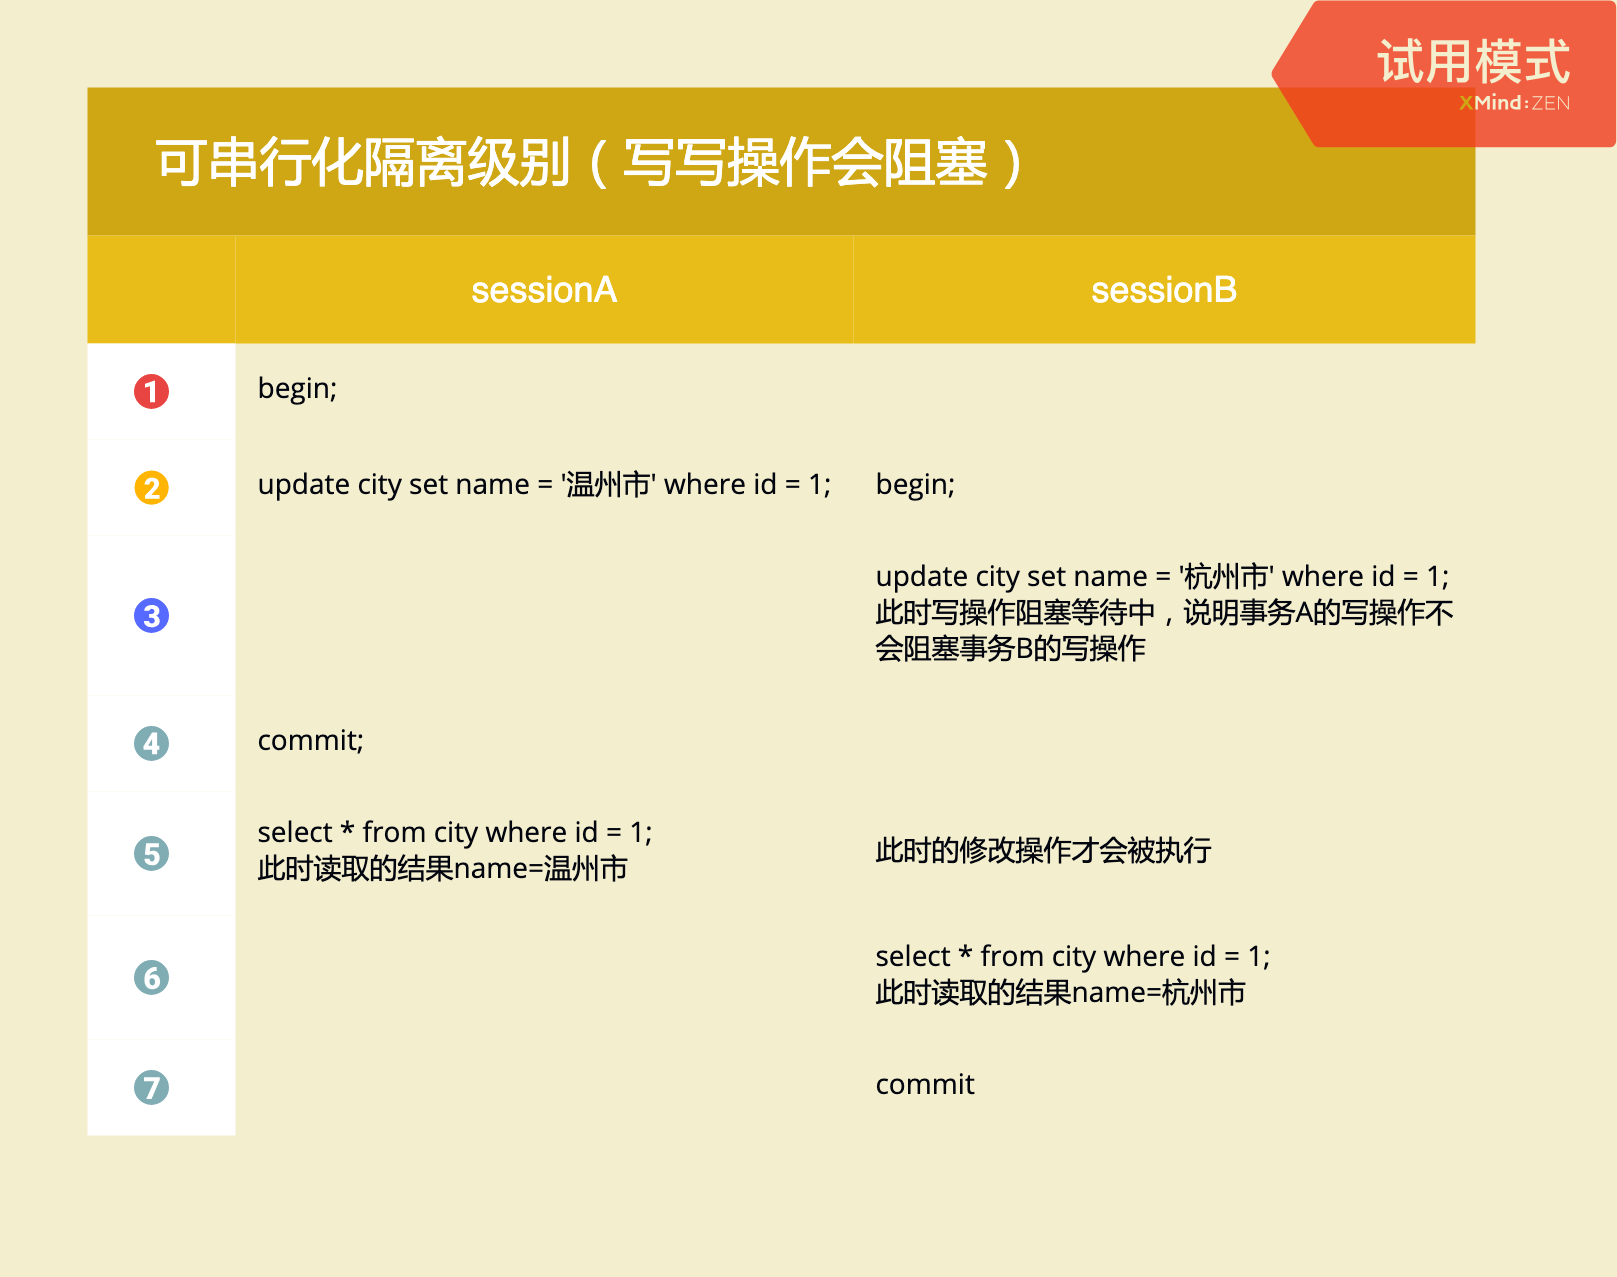The width and height of the screenshot is (1617, 1277).
Task: Click the step 6 circle badge
Action: point(149,977)
